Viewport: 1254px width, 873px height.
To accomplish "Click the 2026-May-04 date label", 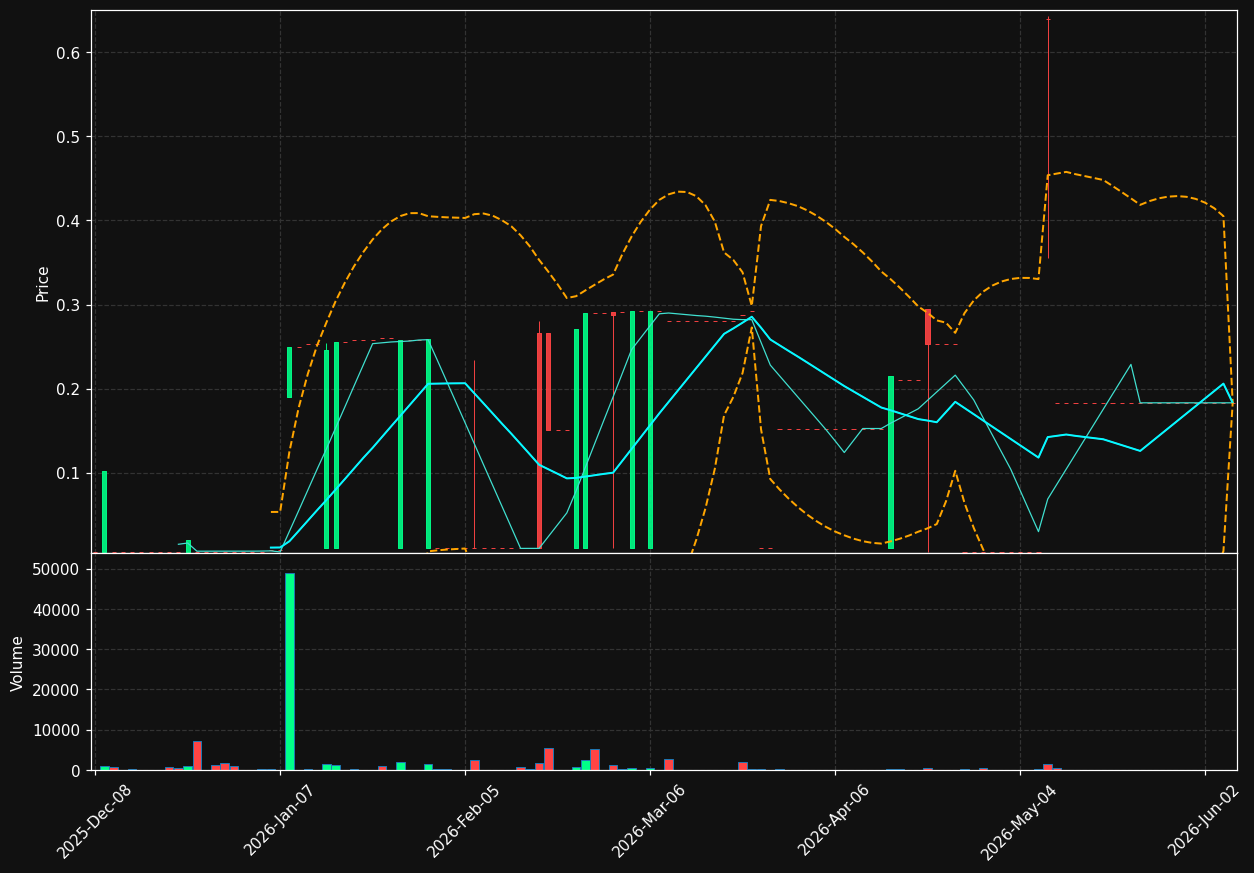I will [x=1019, y=821].
